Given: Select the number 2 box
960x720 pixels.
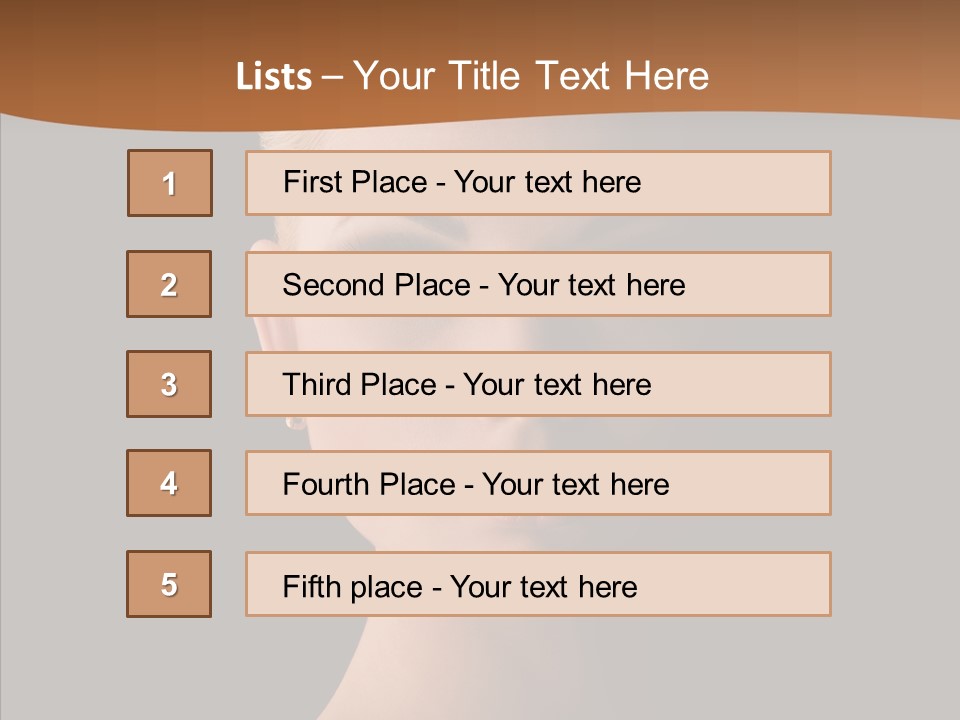Looking at the screenshot, I should pos(169,284).
